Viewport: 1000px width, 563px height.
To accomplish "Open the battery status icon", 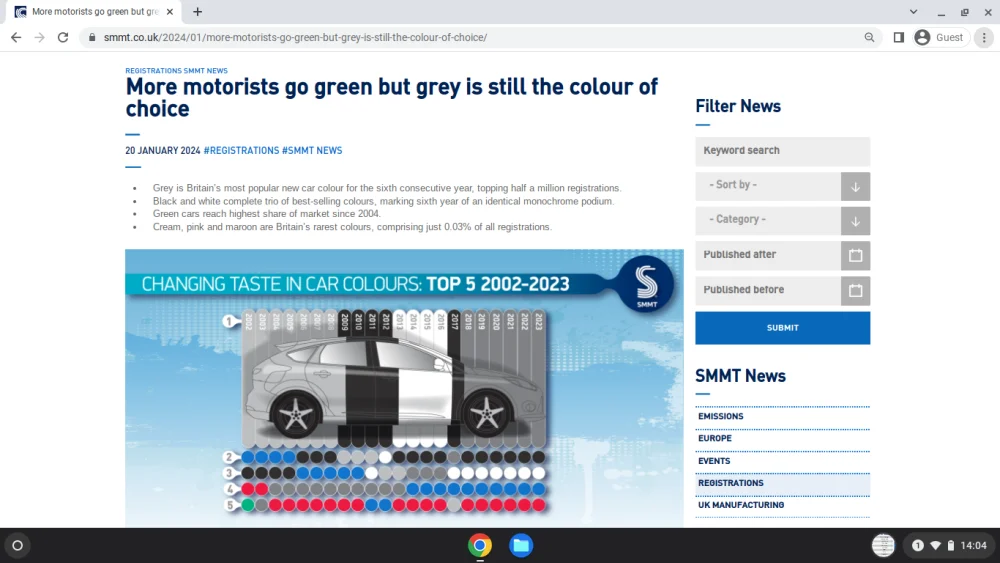I will tap(950, 545).
